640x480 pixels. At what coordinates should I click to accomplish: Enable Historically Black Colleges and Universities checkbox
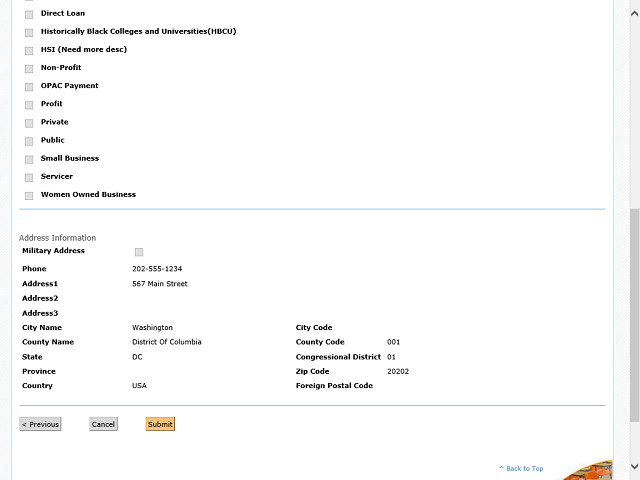tap(29, 32)
